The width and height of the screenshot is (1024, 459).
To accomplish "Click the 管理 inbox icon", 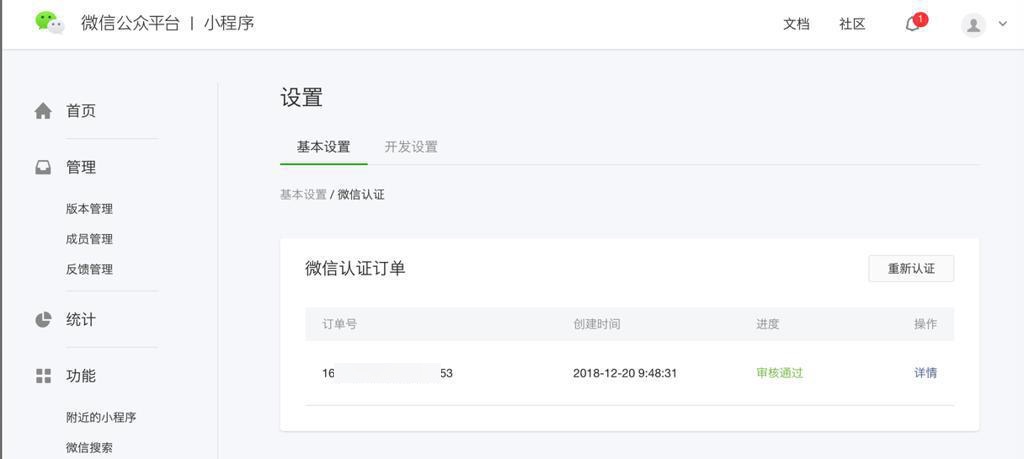I will pyautogui.click(x=43, y=167).
